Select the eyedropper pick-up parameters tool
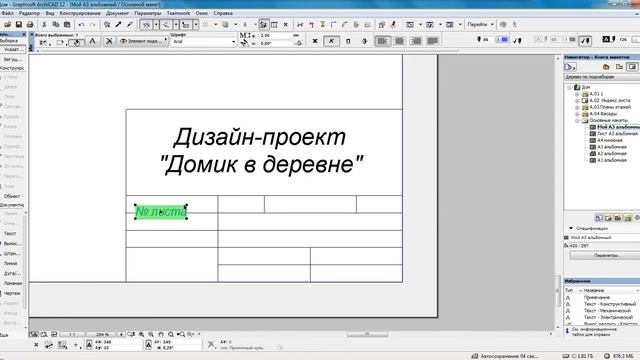This screenshot has width=640, height=360. 118,24
